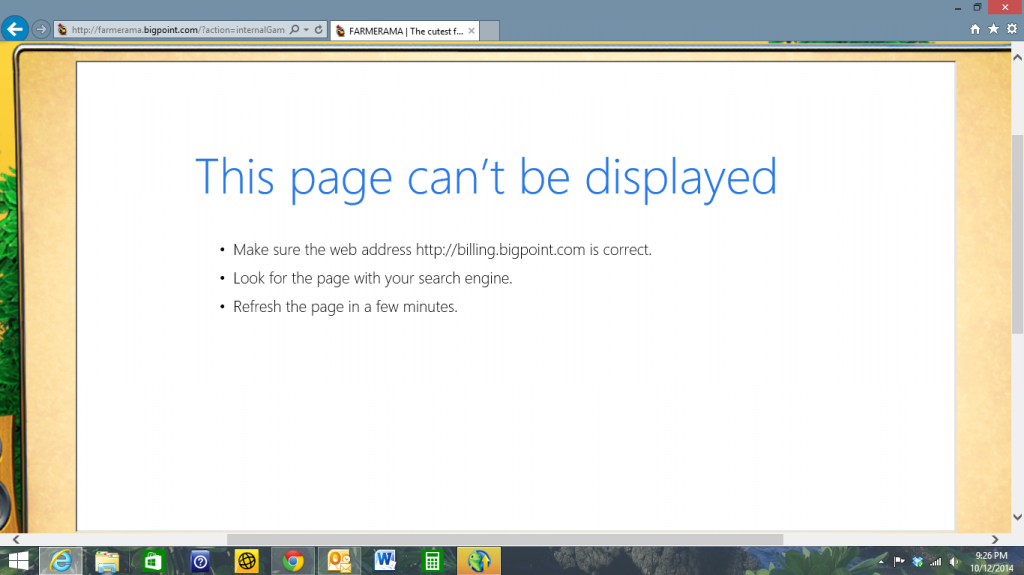The height and width of the screenshot is (575, 1024).
Task: Show hidden tray icons with the up arrow
Action: (881, 561)
